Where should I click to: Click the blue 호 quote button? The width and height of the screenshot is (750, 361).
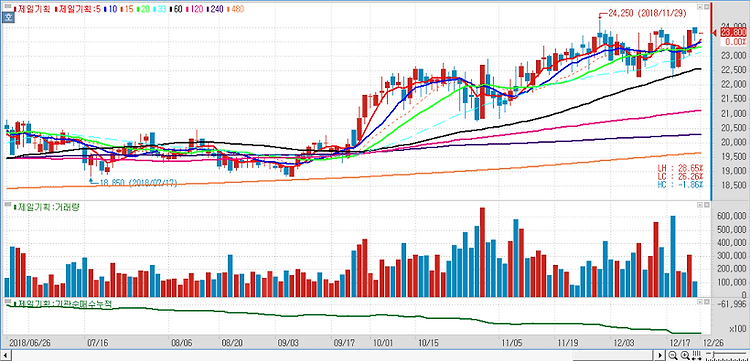click(8, 18)
